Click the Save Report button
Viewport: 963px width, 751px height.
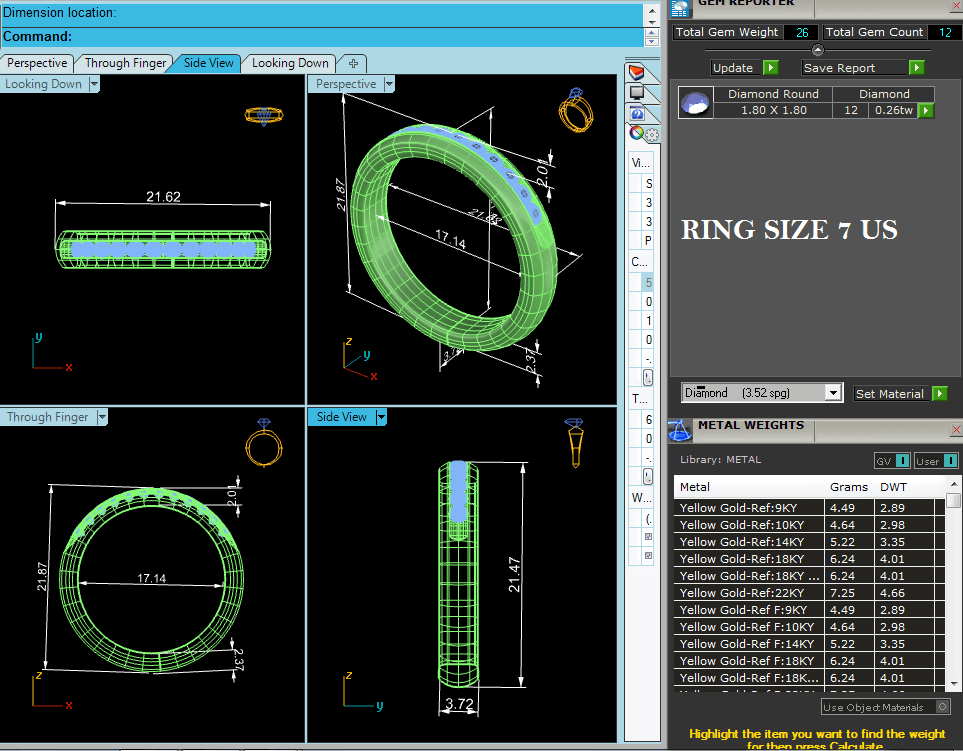[840, 68]
